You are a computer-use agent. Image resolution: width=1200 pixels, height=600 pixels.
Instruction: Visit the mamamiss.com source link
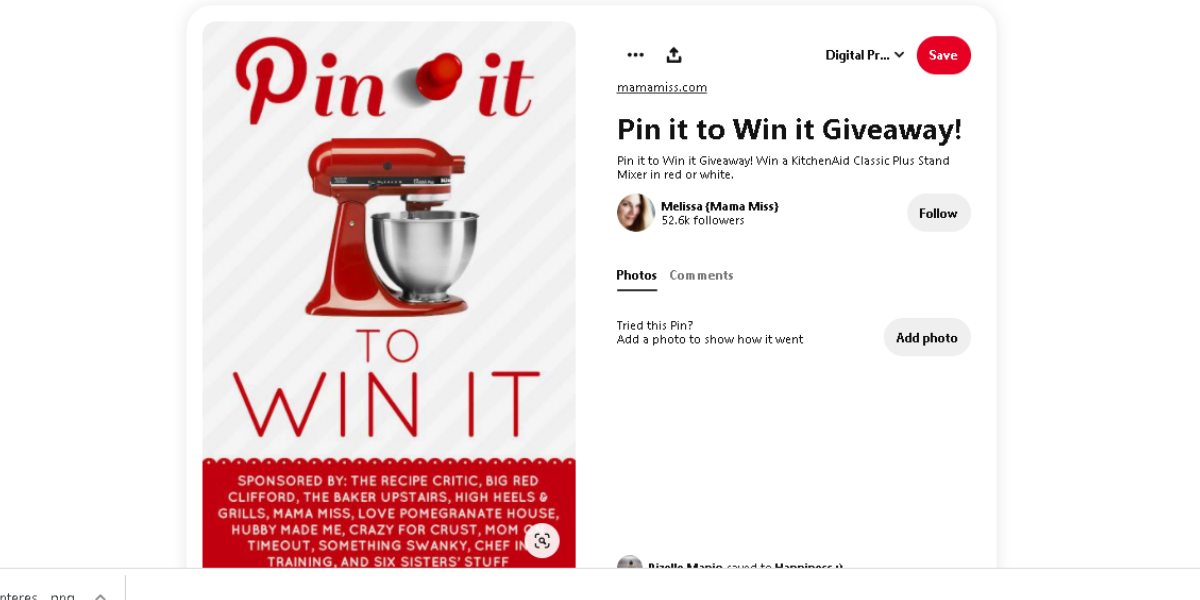point(662,87)
